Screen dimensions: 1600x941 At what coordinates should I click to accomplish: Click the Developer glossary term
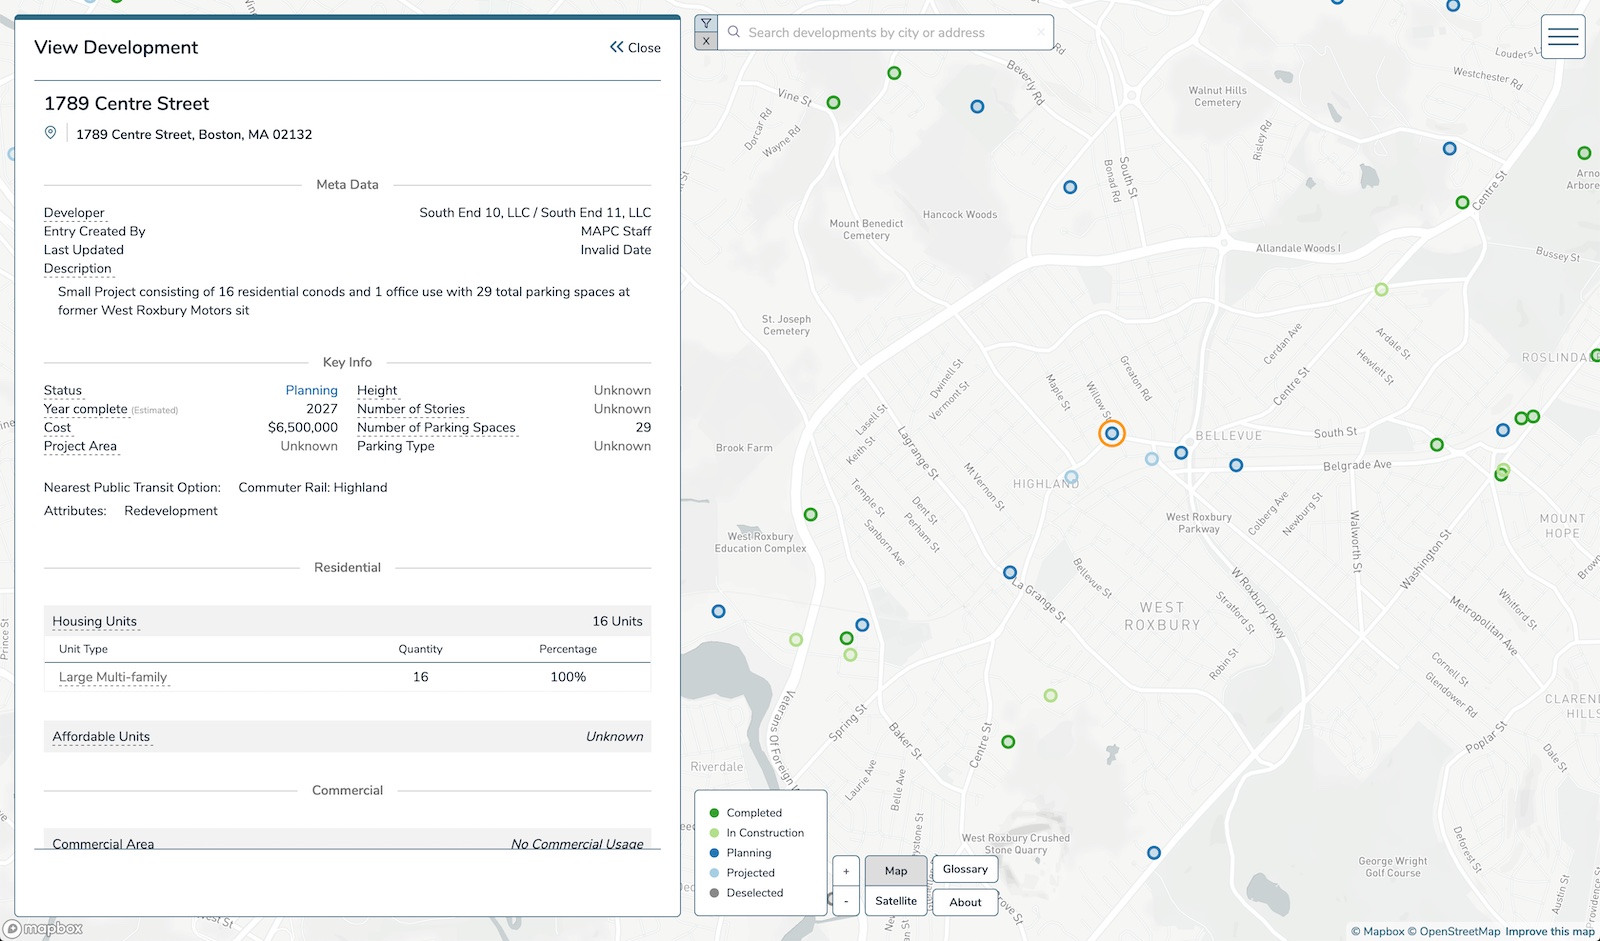click(74, 213)
